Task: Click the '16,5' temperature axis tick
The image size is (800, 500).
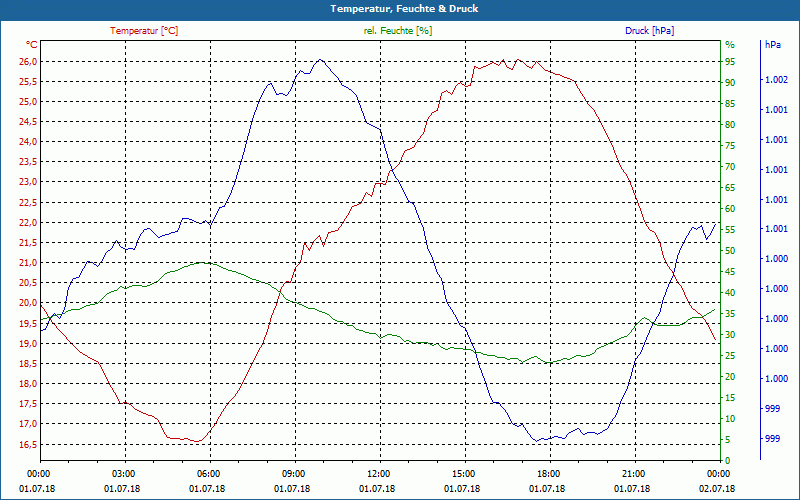Action: (28, 444)
